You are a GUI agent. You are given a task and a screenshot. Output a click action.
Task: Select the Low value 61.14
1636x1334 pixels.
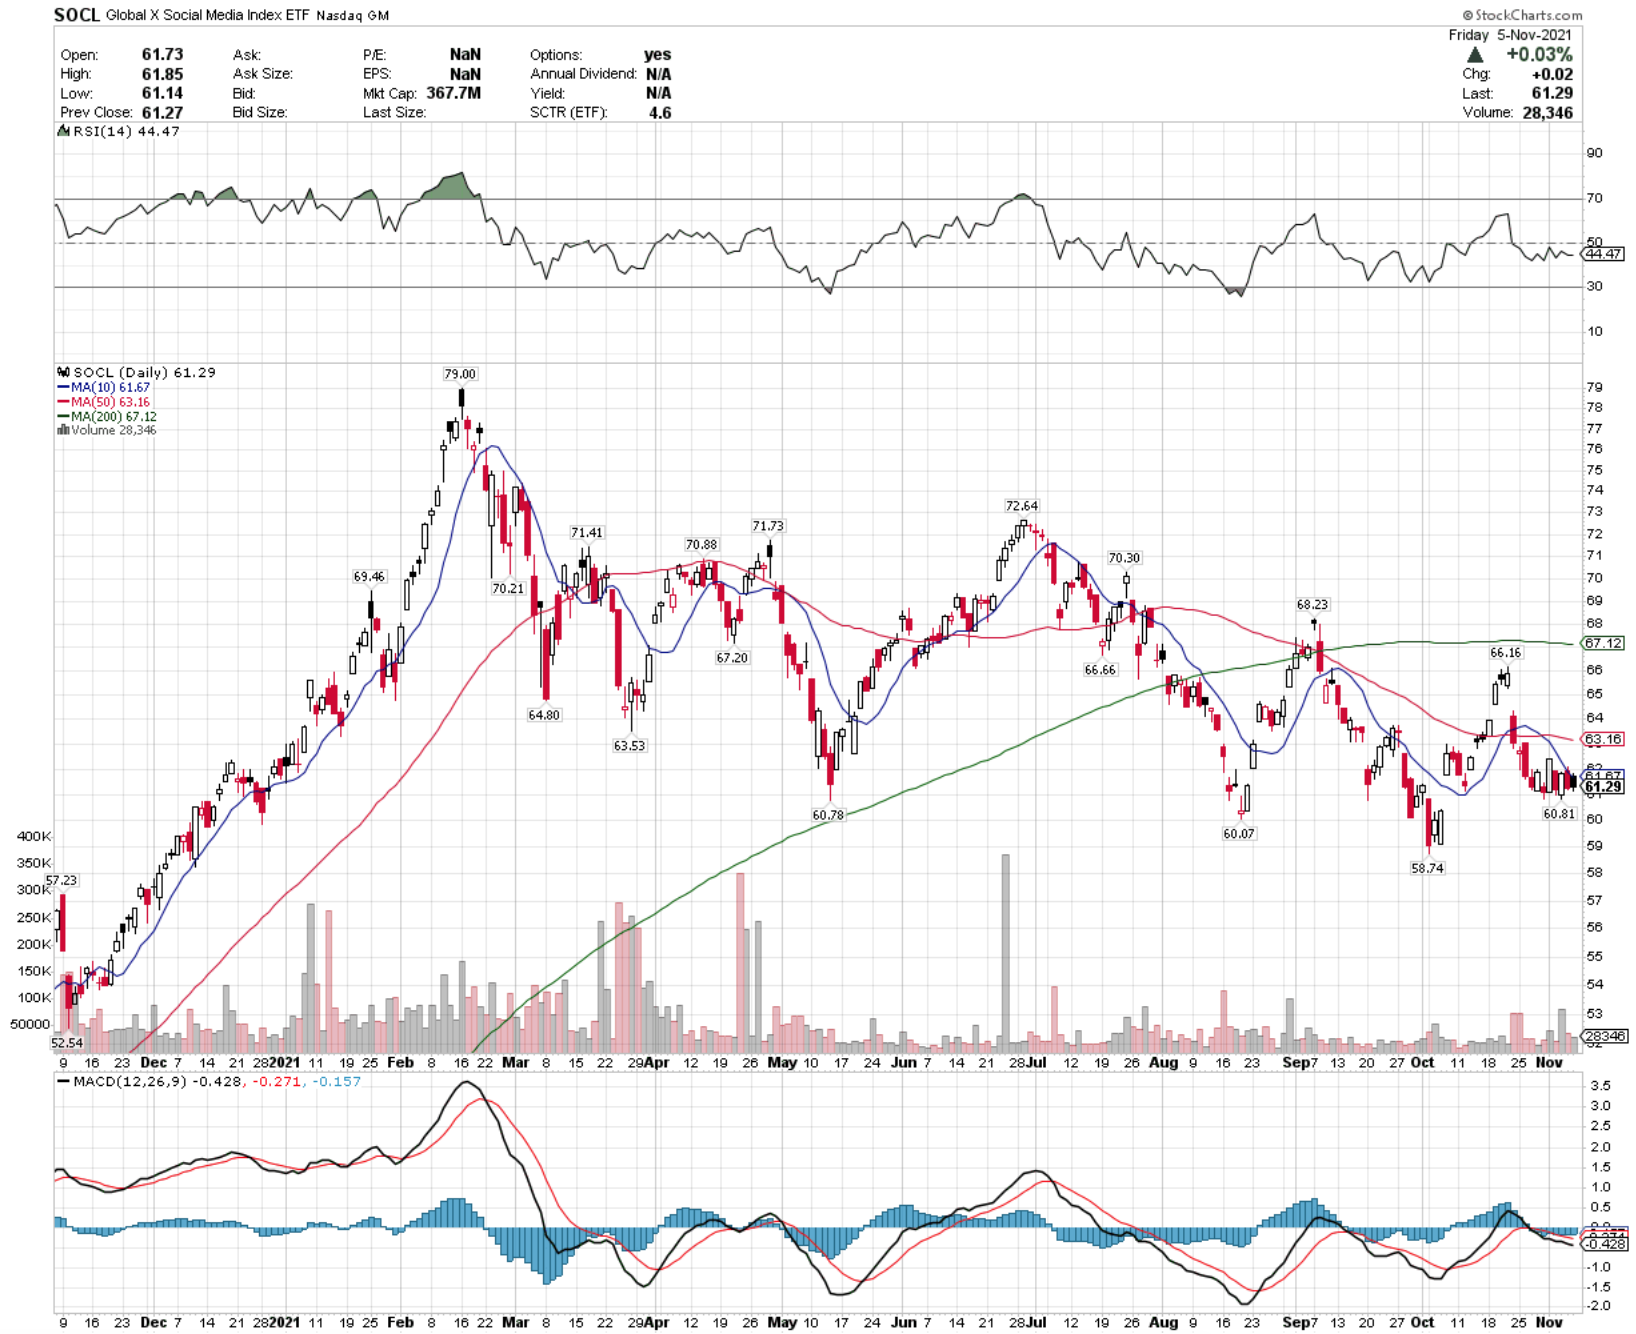(x=162, y=93)
